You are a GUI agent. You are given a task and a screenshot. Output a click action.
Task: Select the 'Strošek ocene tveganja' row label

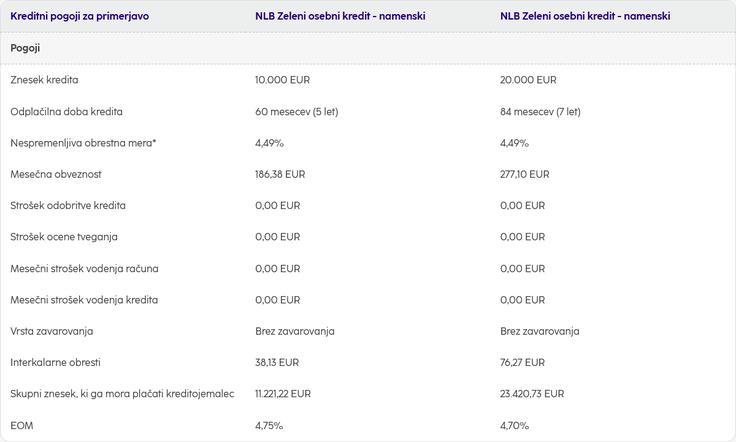pos(64,237)
